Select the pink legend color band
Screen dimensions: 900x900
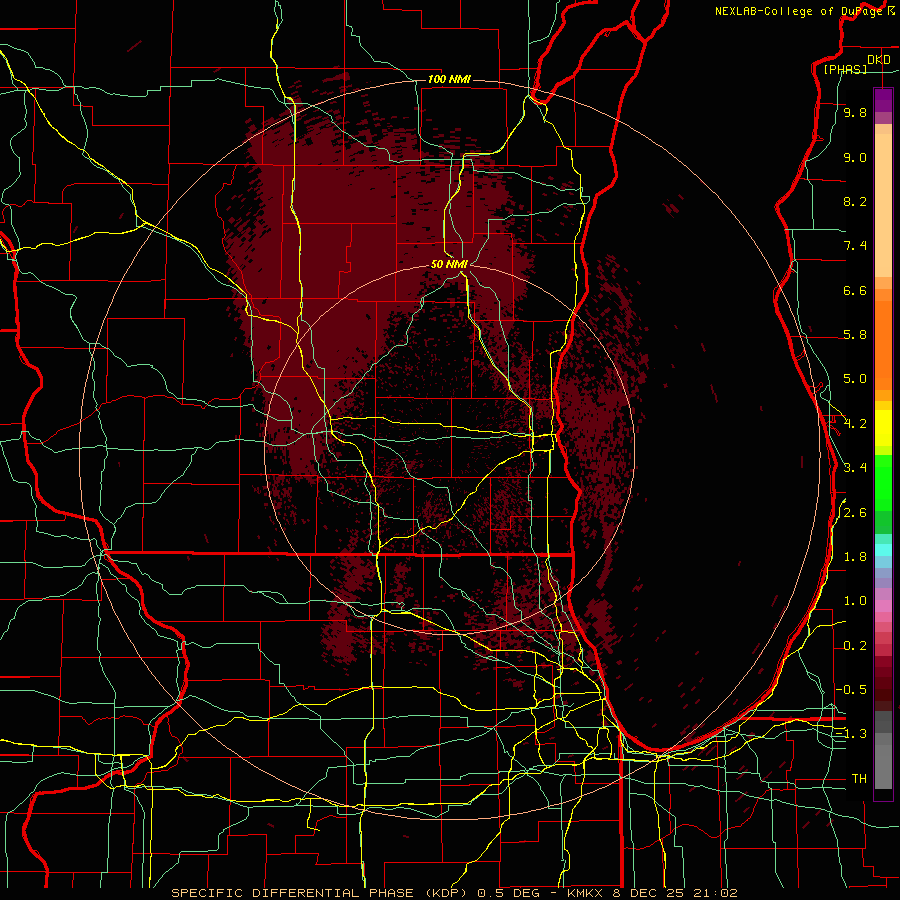tap(883, 606)
